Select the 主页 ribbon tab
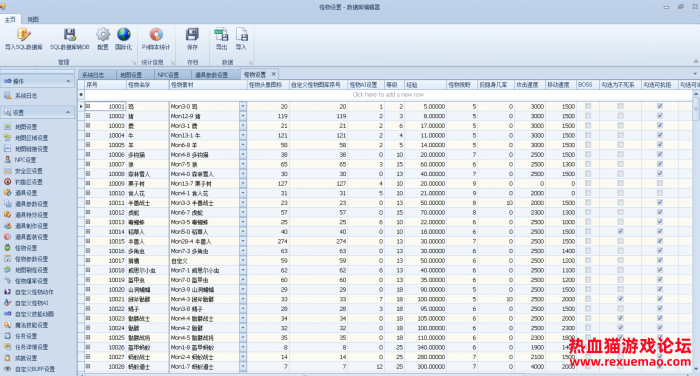Image resolution: width=700 pixels, height=376 pixels. [10, 19]
